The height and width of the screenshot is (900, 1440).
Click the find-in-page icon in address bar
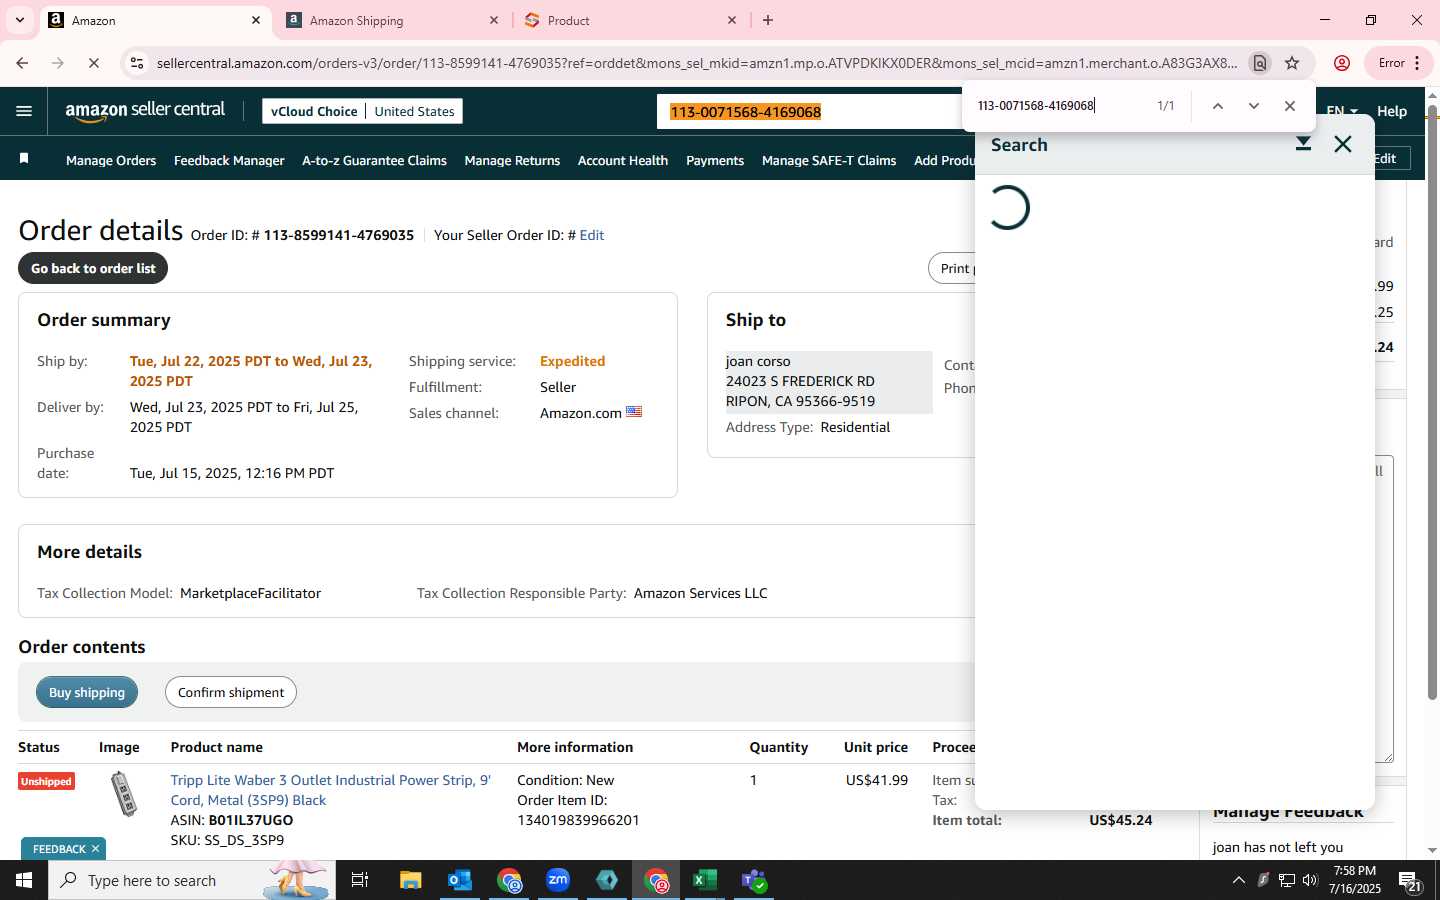tap(1260, 63)
